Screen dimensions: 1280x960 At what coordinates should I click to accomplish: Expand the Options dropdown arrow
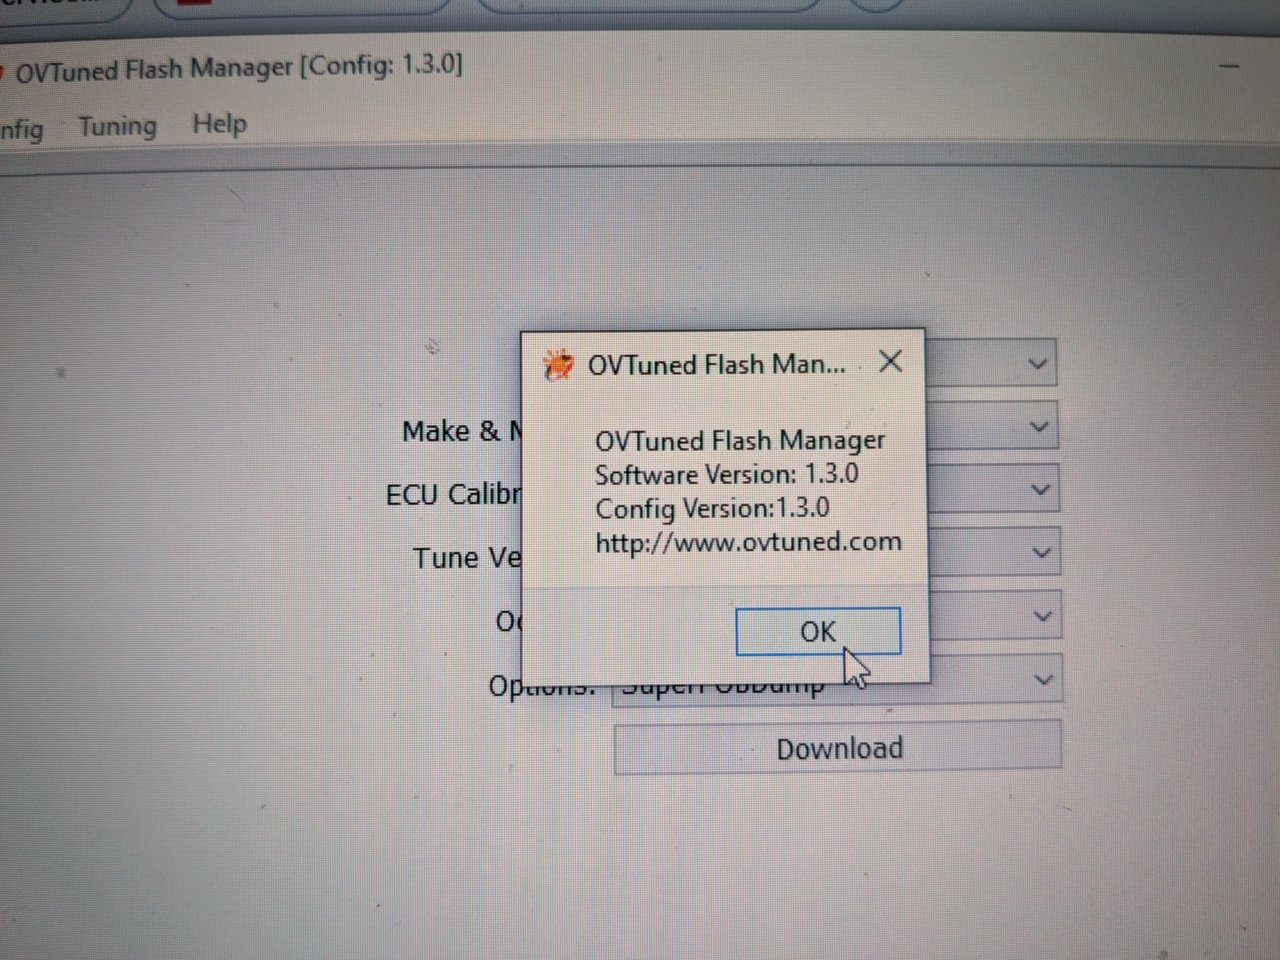[x=1043, y=680]
